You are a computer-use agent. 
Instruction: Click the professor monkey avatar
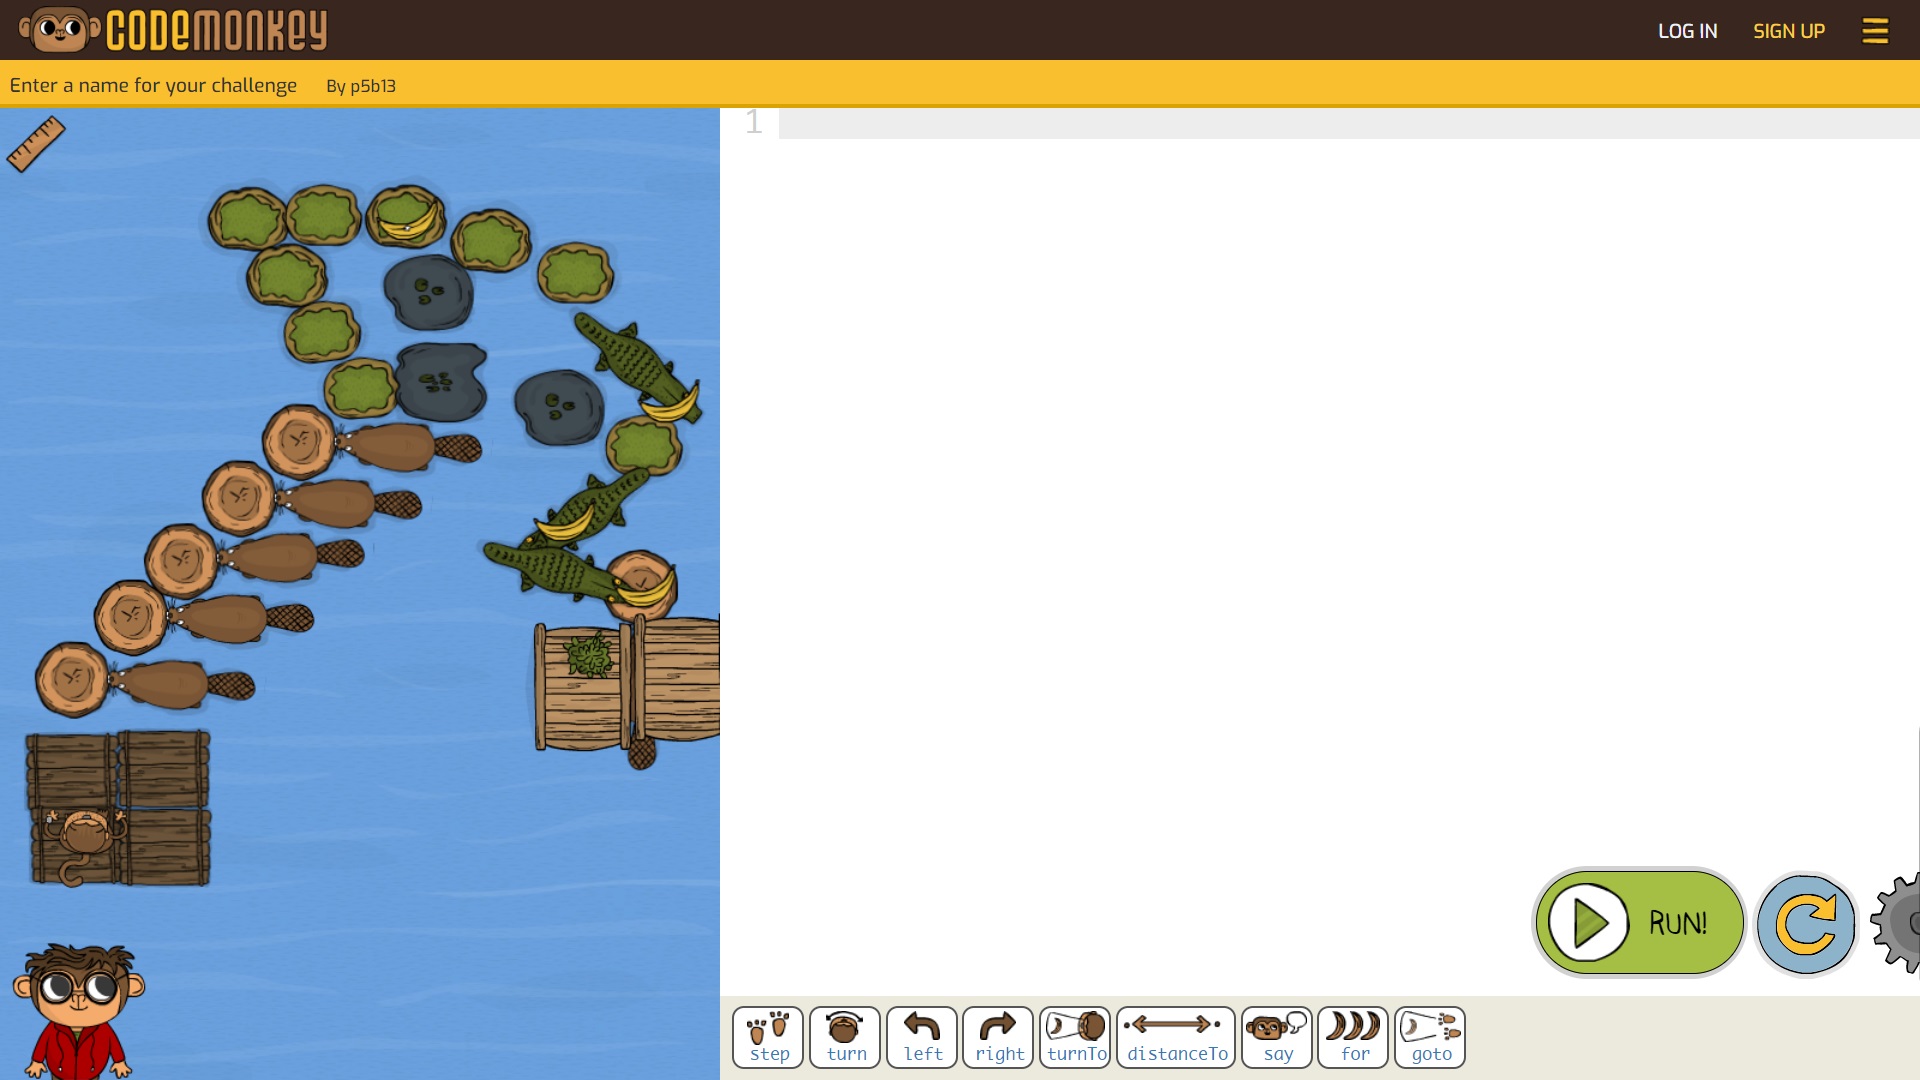point(78,1010)
